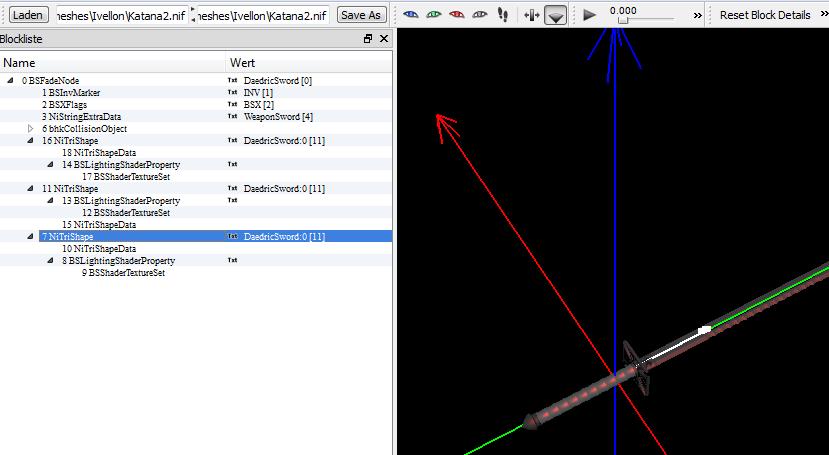Click the Txt icon beside WeaponSword value
Screen dimensions: 829x455
point(233,117)
